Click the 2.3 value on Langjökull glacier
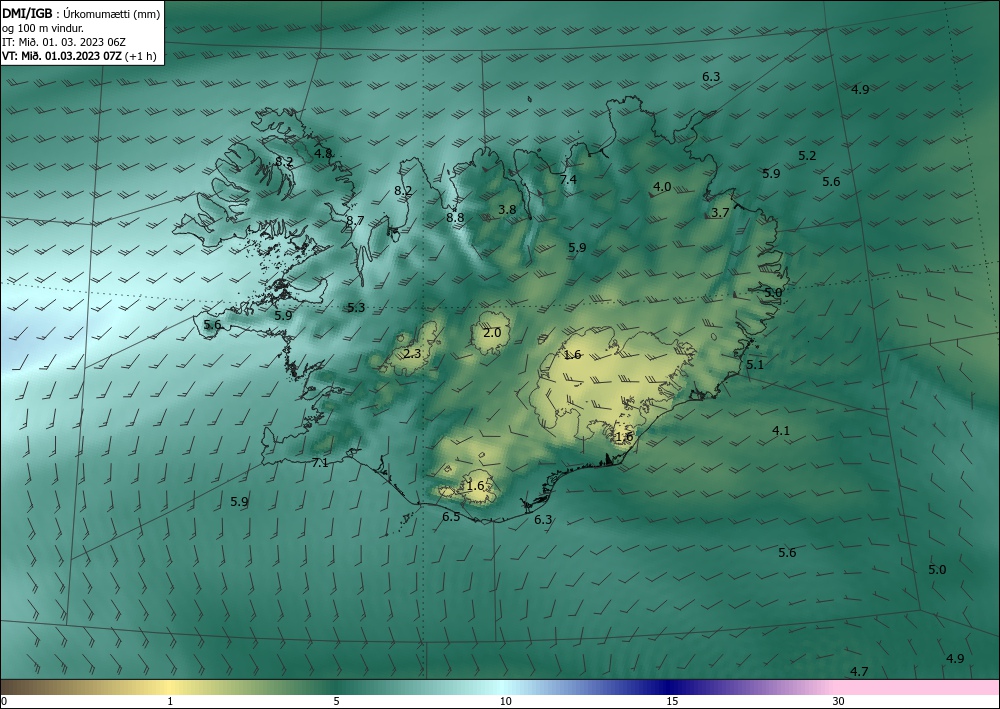Viewport: 1000px width, 709px height. pos(412,353)
